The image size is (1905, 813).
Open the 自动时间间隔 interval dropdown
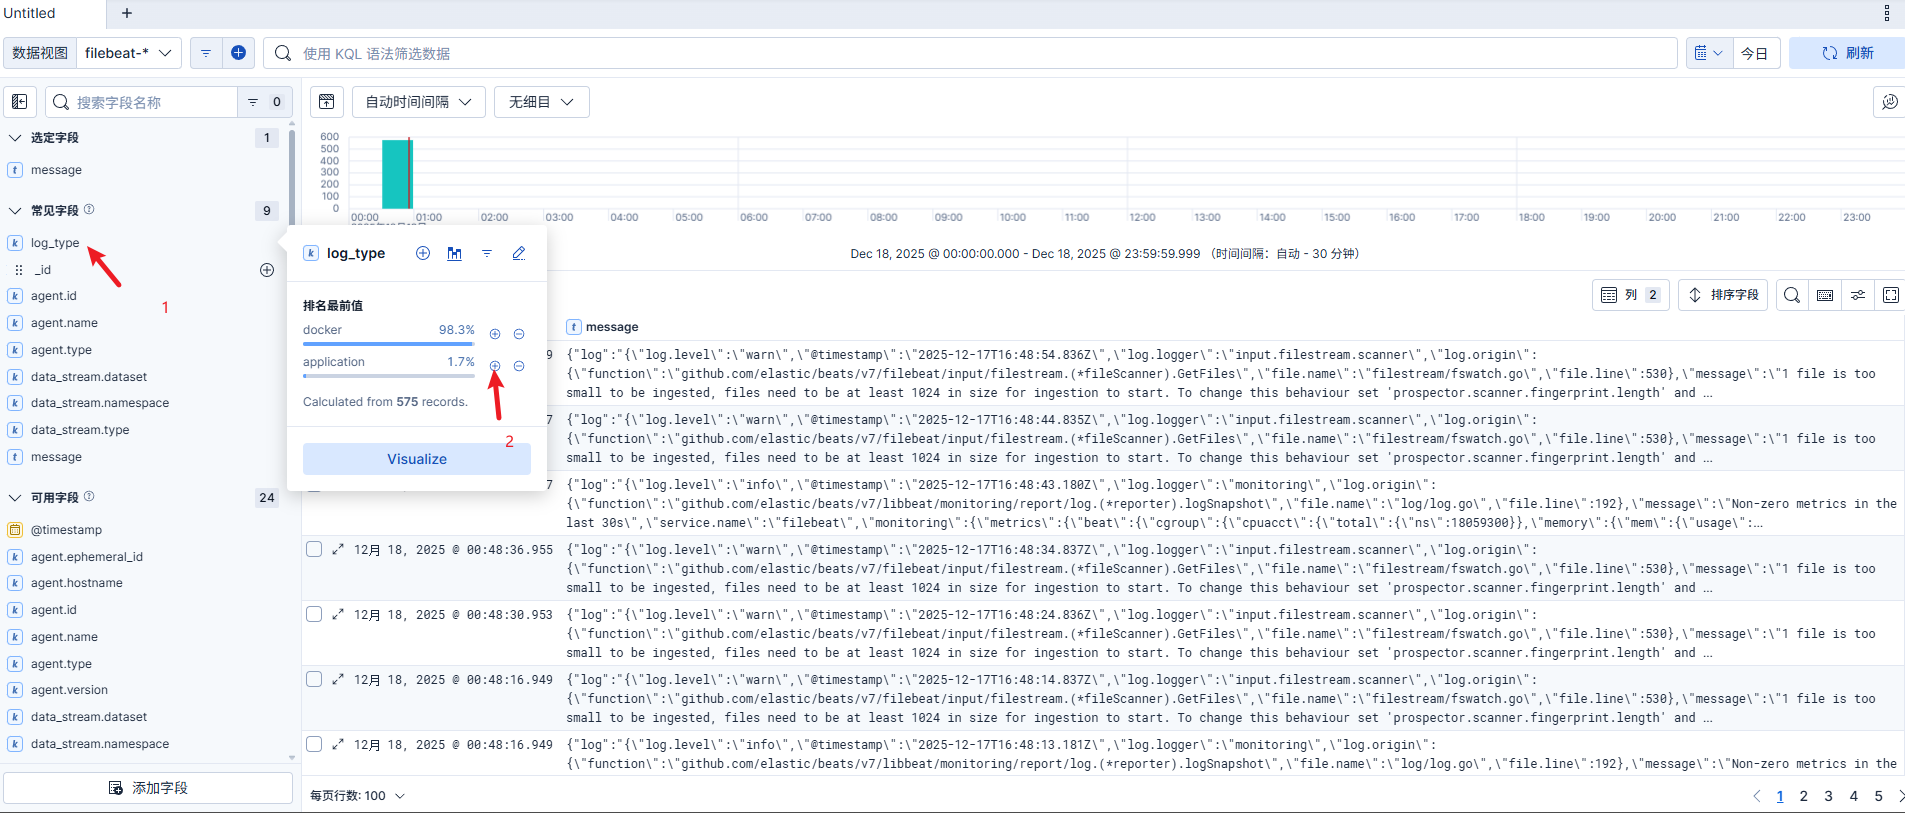(418, 102)
